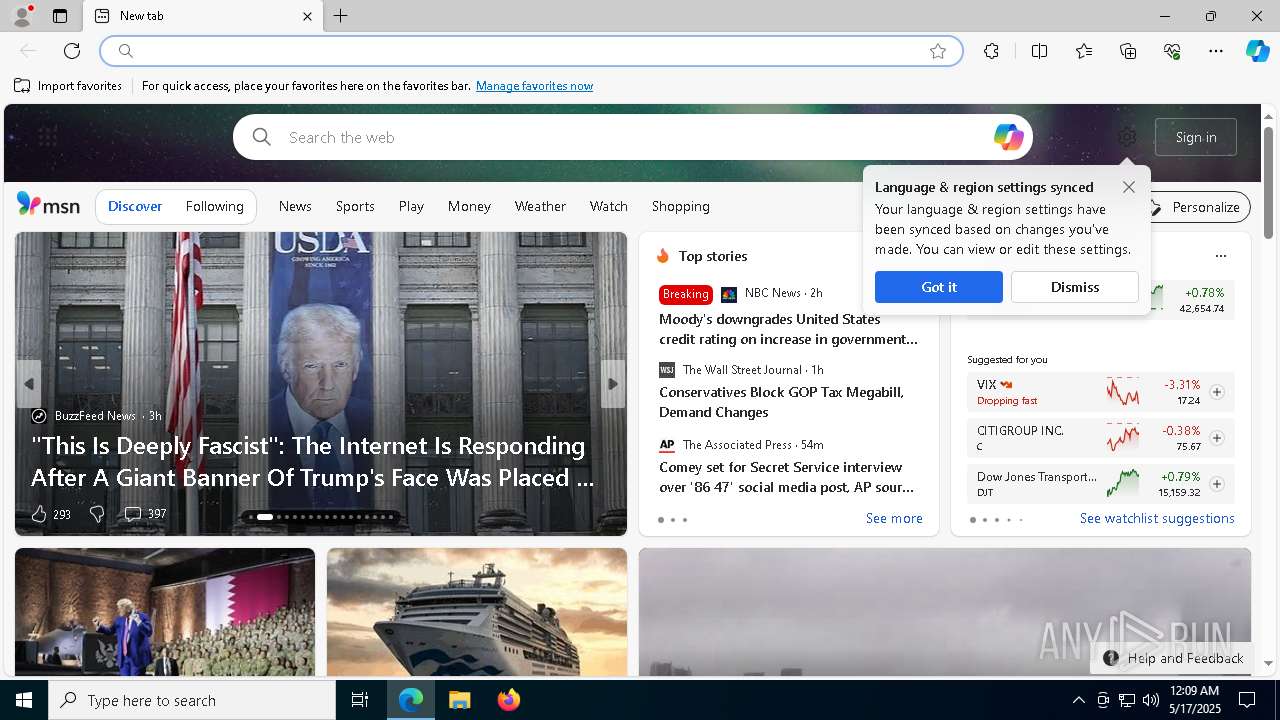Open Help and Feedback
The width and height of the screenshot is (1280, 720).
point(1172,658)
